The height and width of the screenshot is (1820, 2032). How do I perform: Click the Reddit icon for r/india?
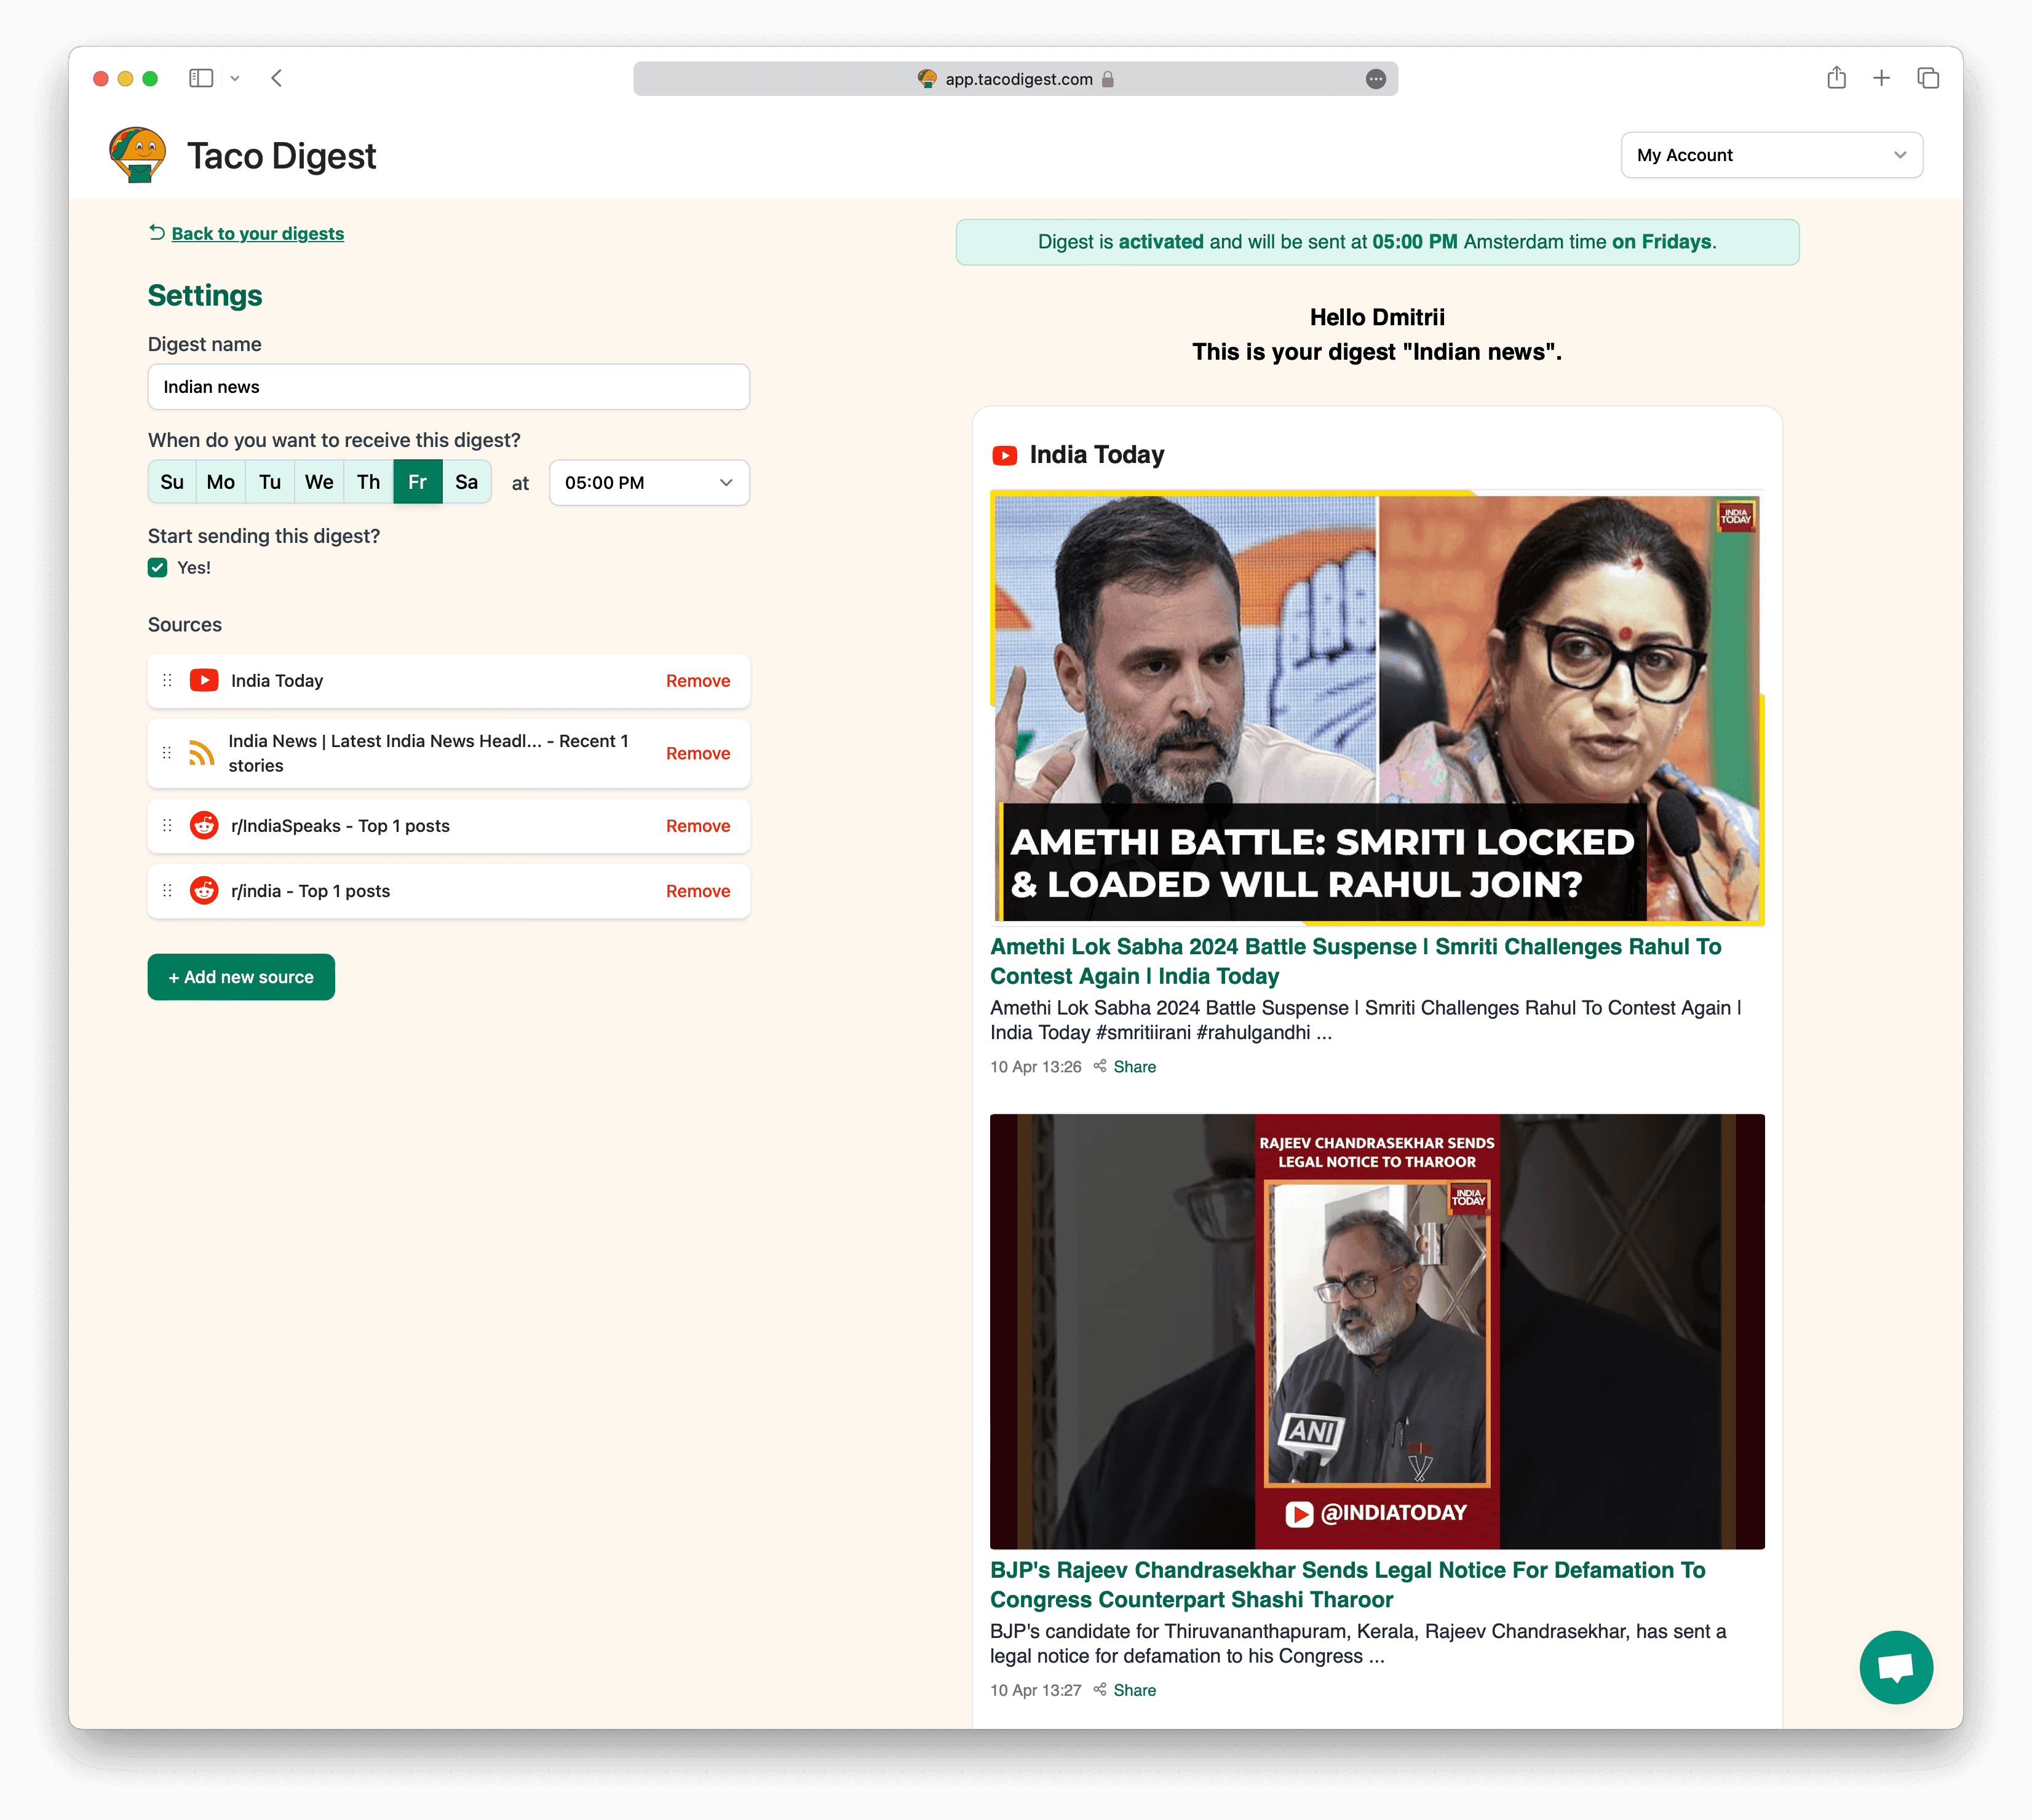pyautogui.click(x=204, y=891)
